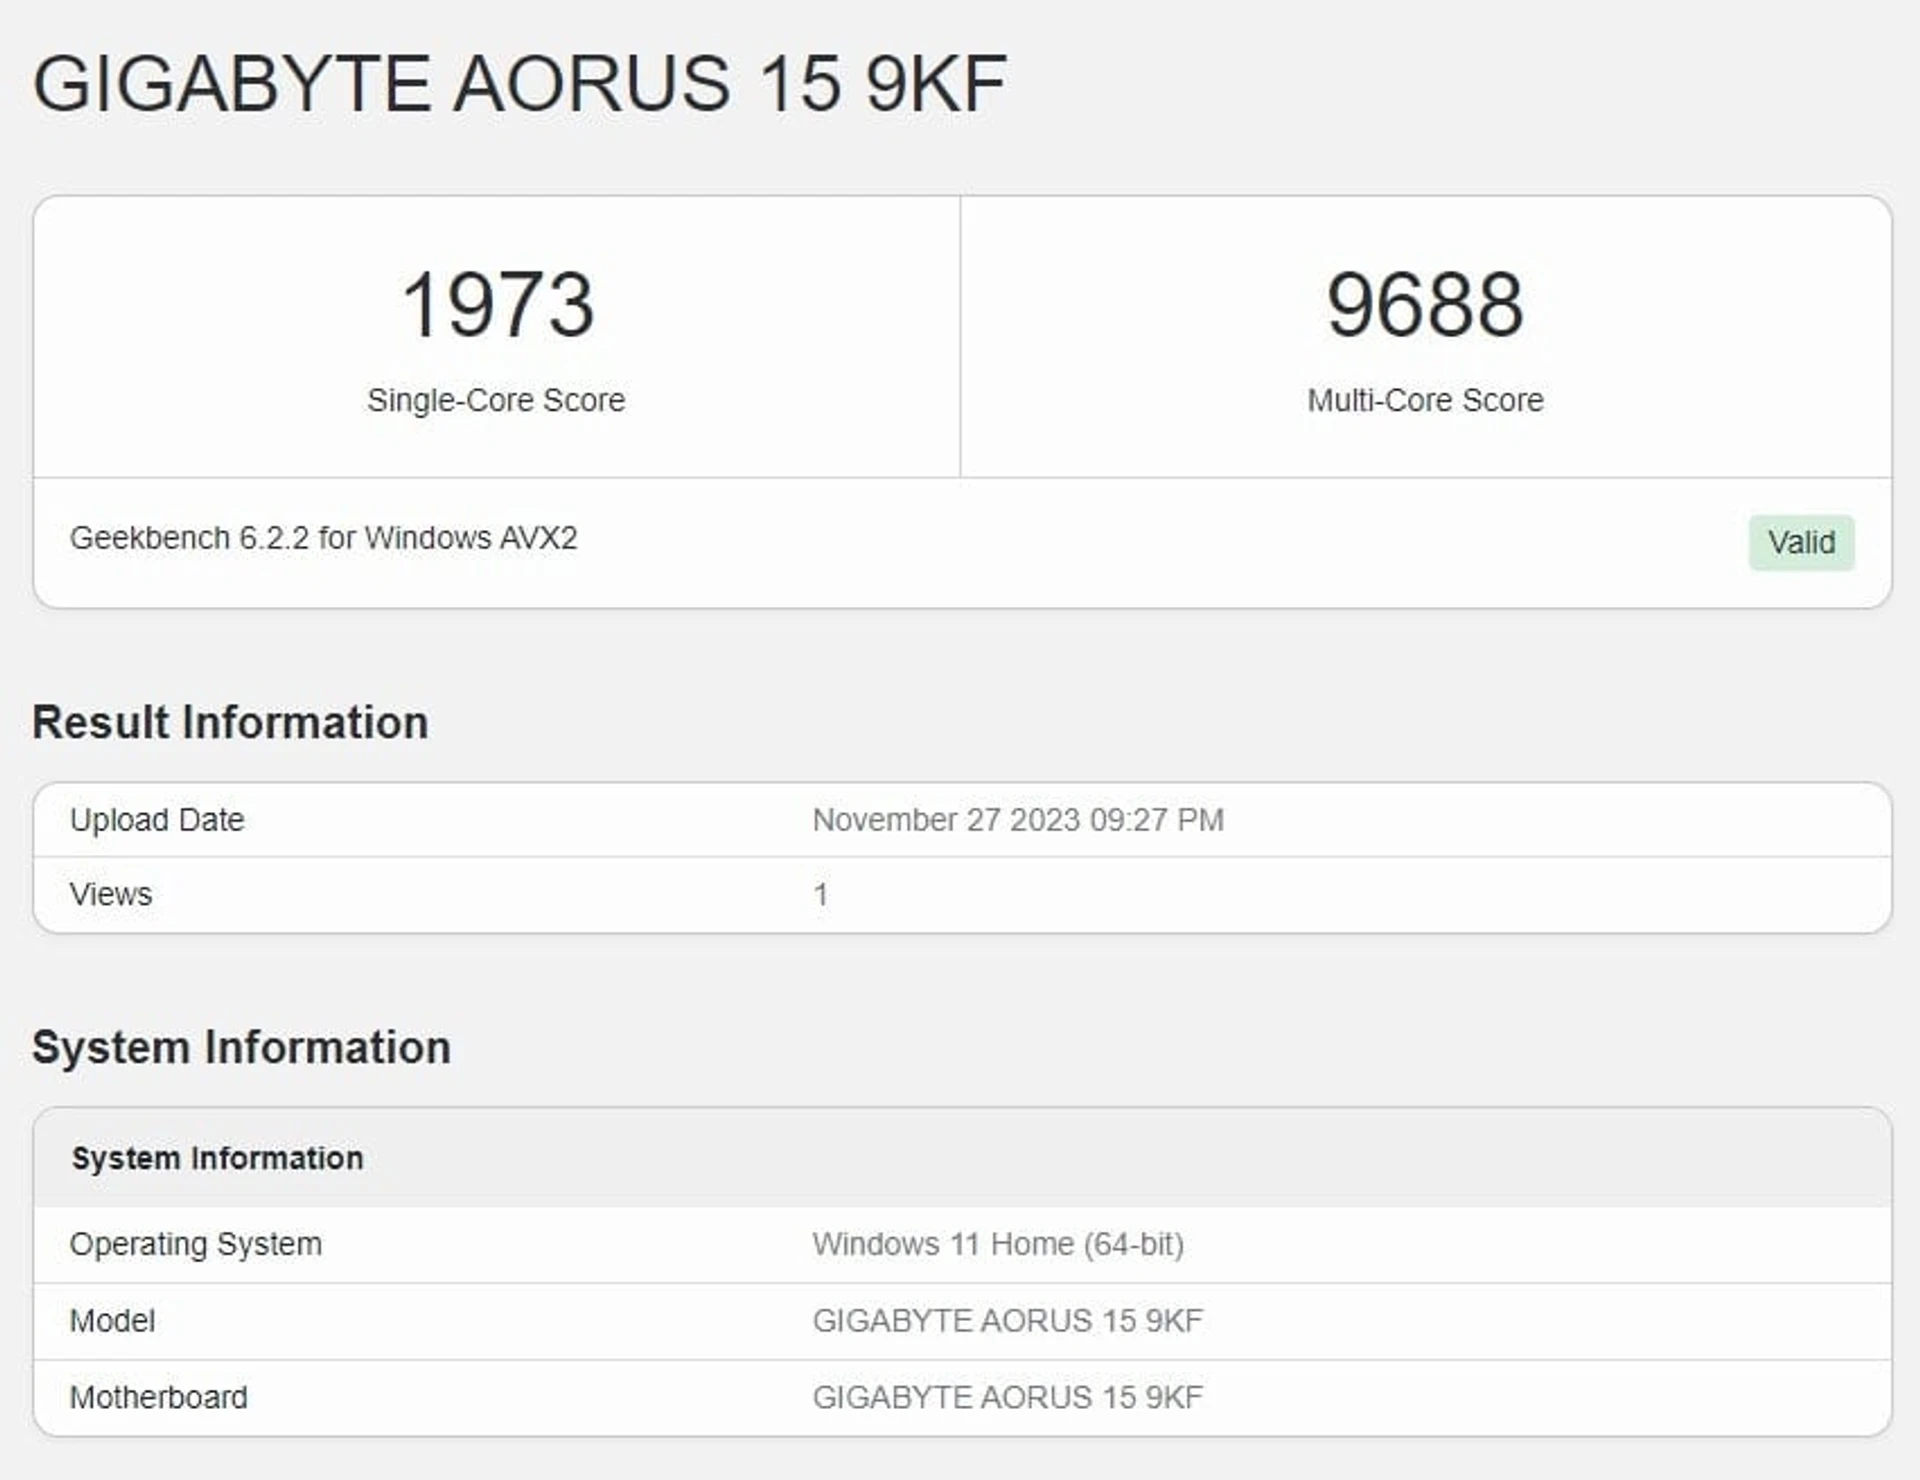Click the GIGABYTE AORUS 15 9KF page title
The image size is (1920, 1480).
pos(520,83)
